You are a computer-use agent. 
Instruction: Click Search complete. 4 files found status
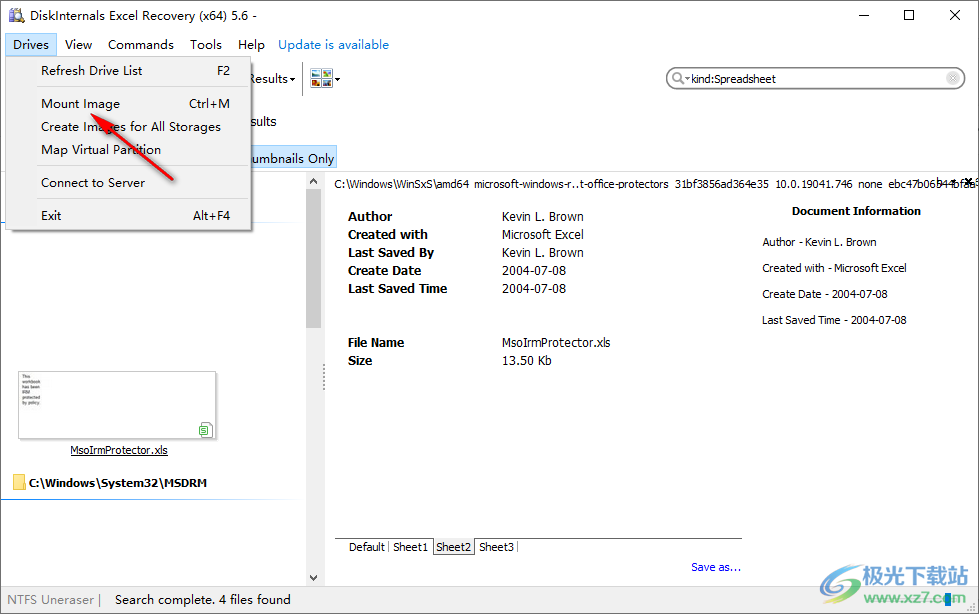(x=203, y=600)
